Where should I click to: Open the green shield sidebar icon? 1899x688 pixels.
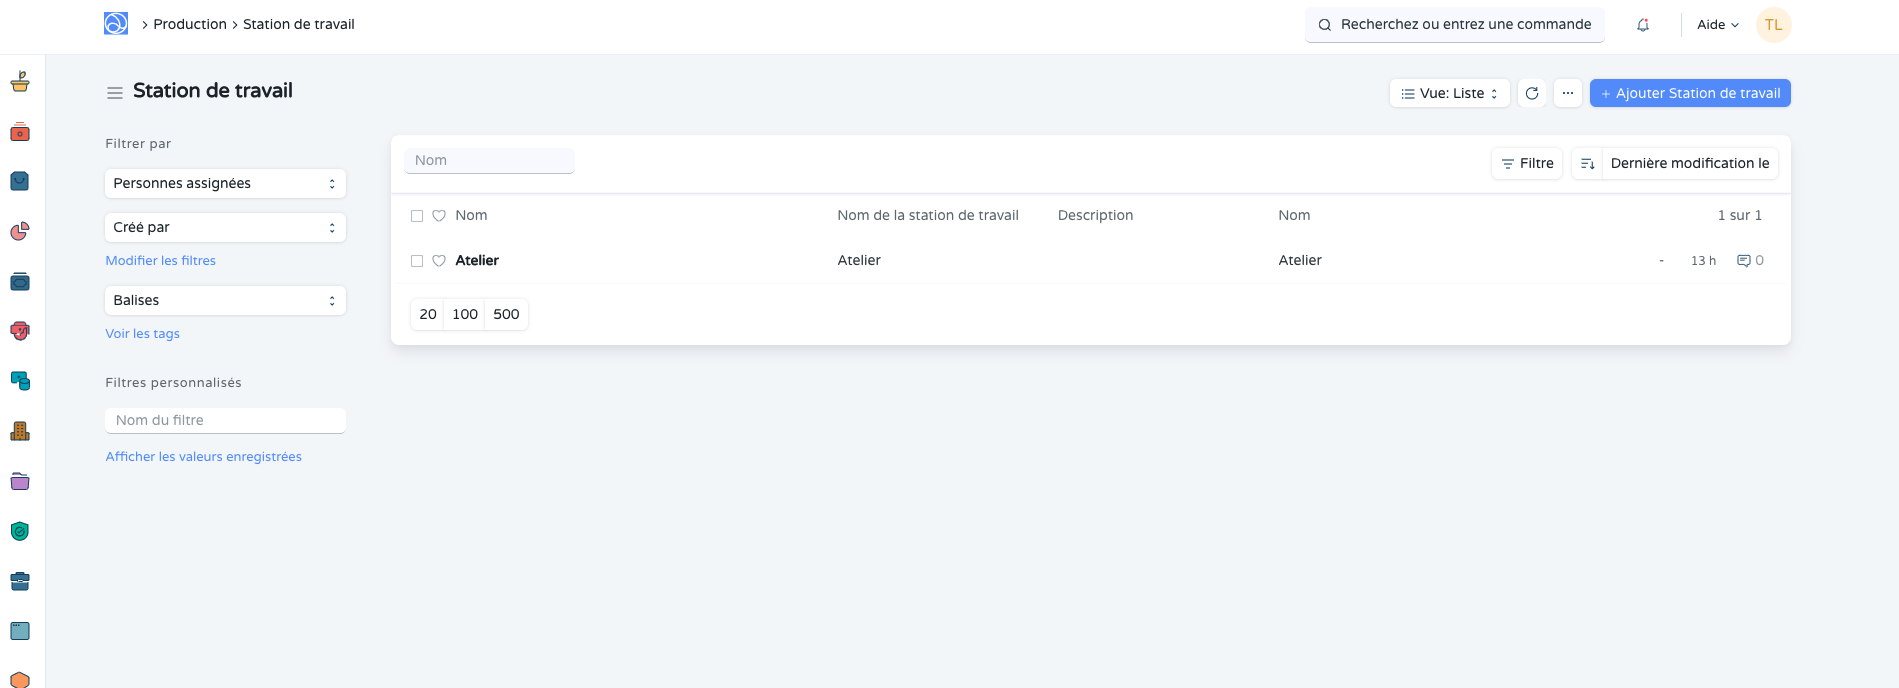tap(20, 531)
